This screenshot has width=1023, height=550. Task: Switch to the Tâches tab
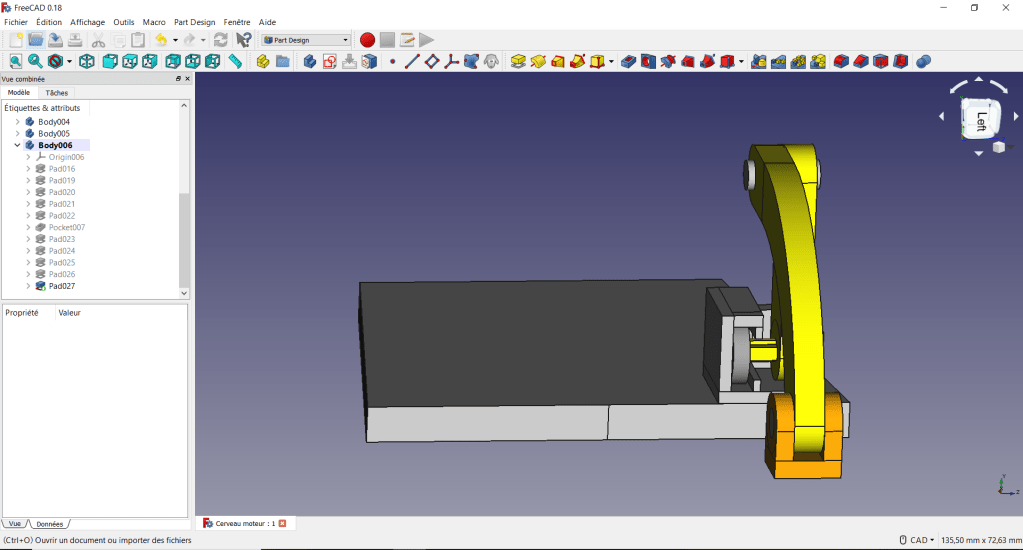57,92
